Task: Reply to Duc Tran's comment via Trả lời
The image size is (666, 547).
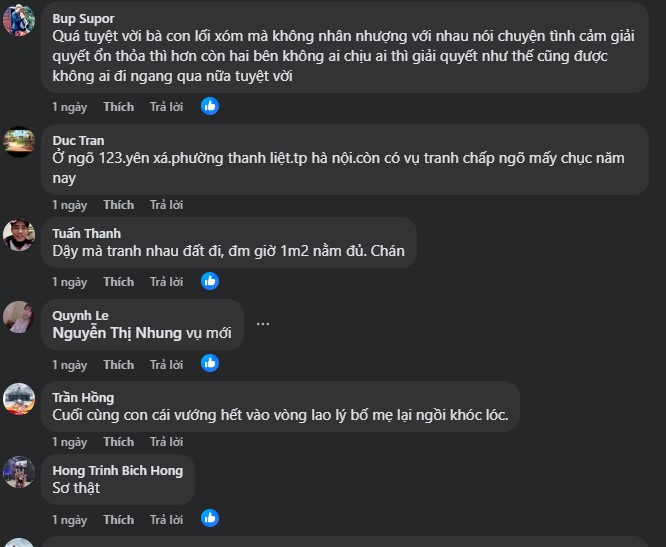Action: (166, 205)
